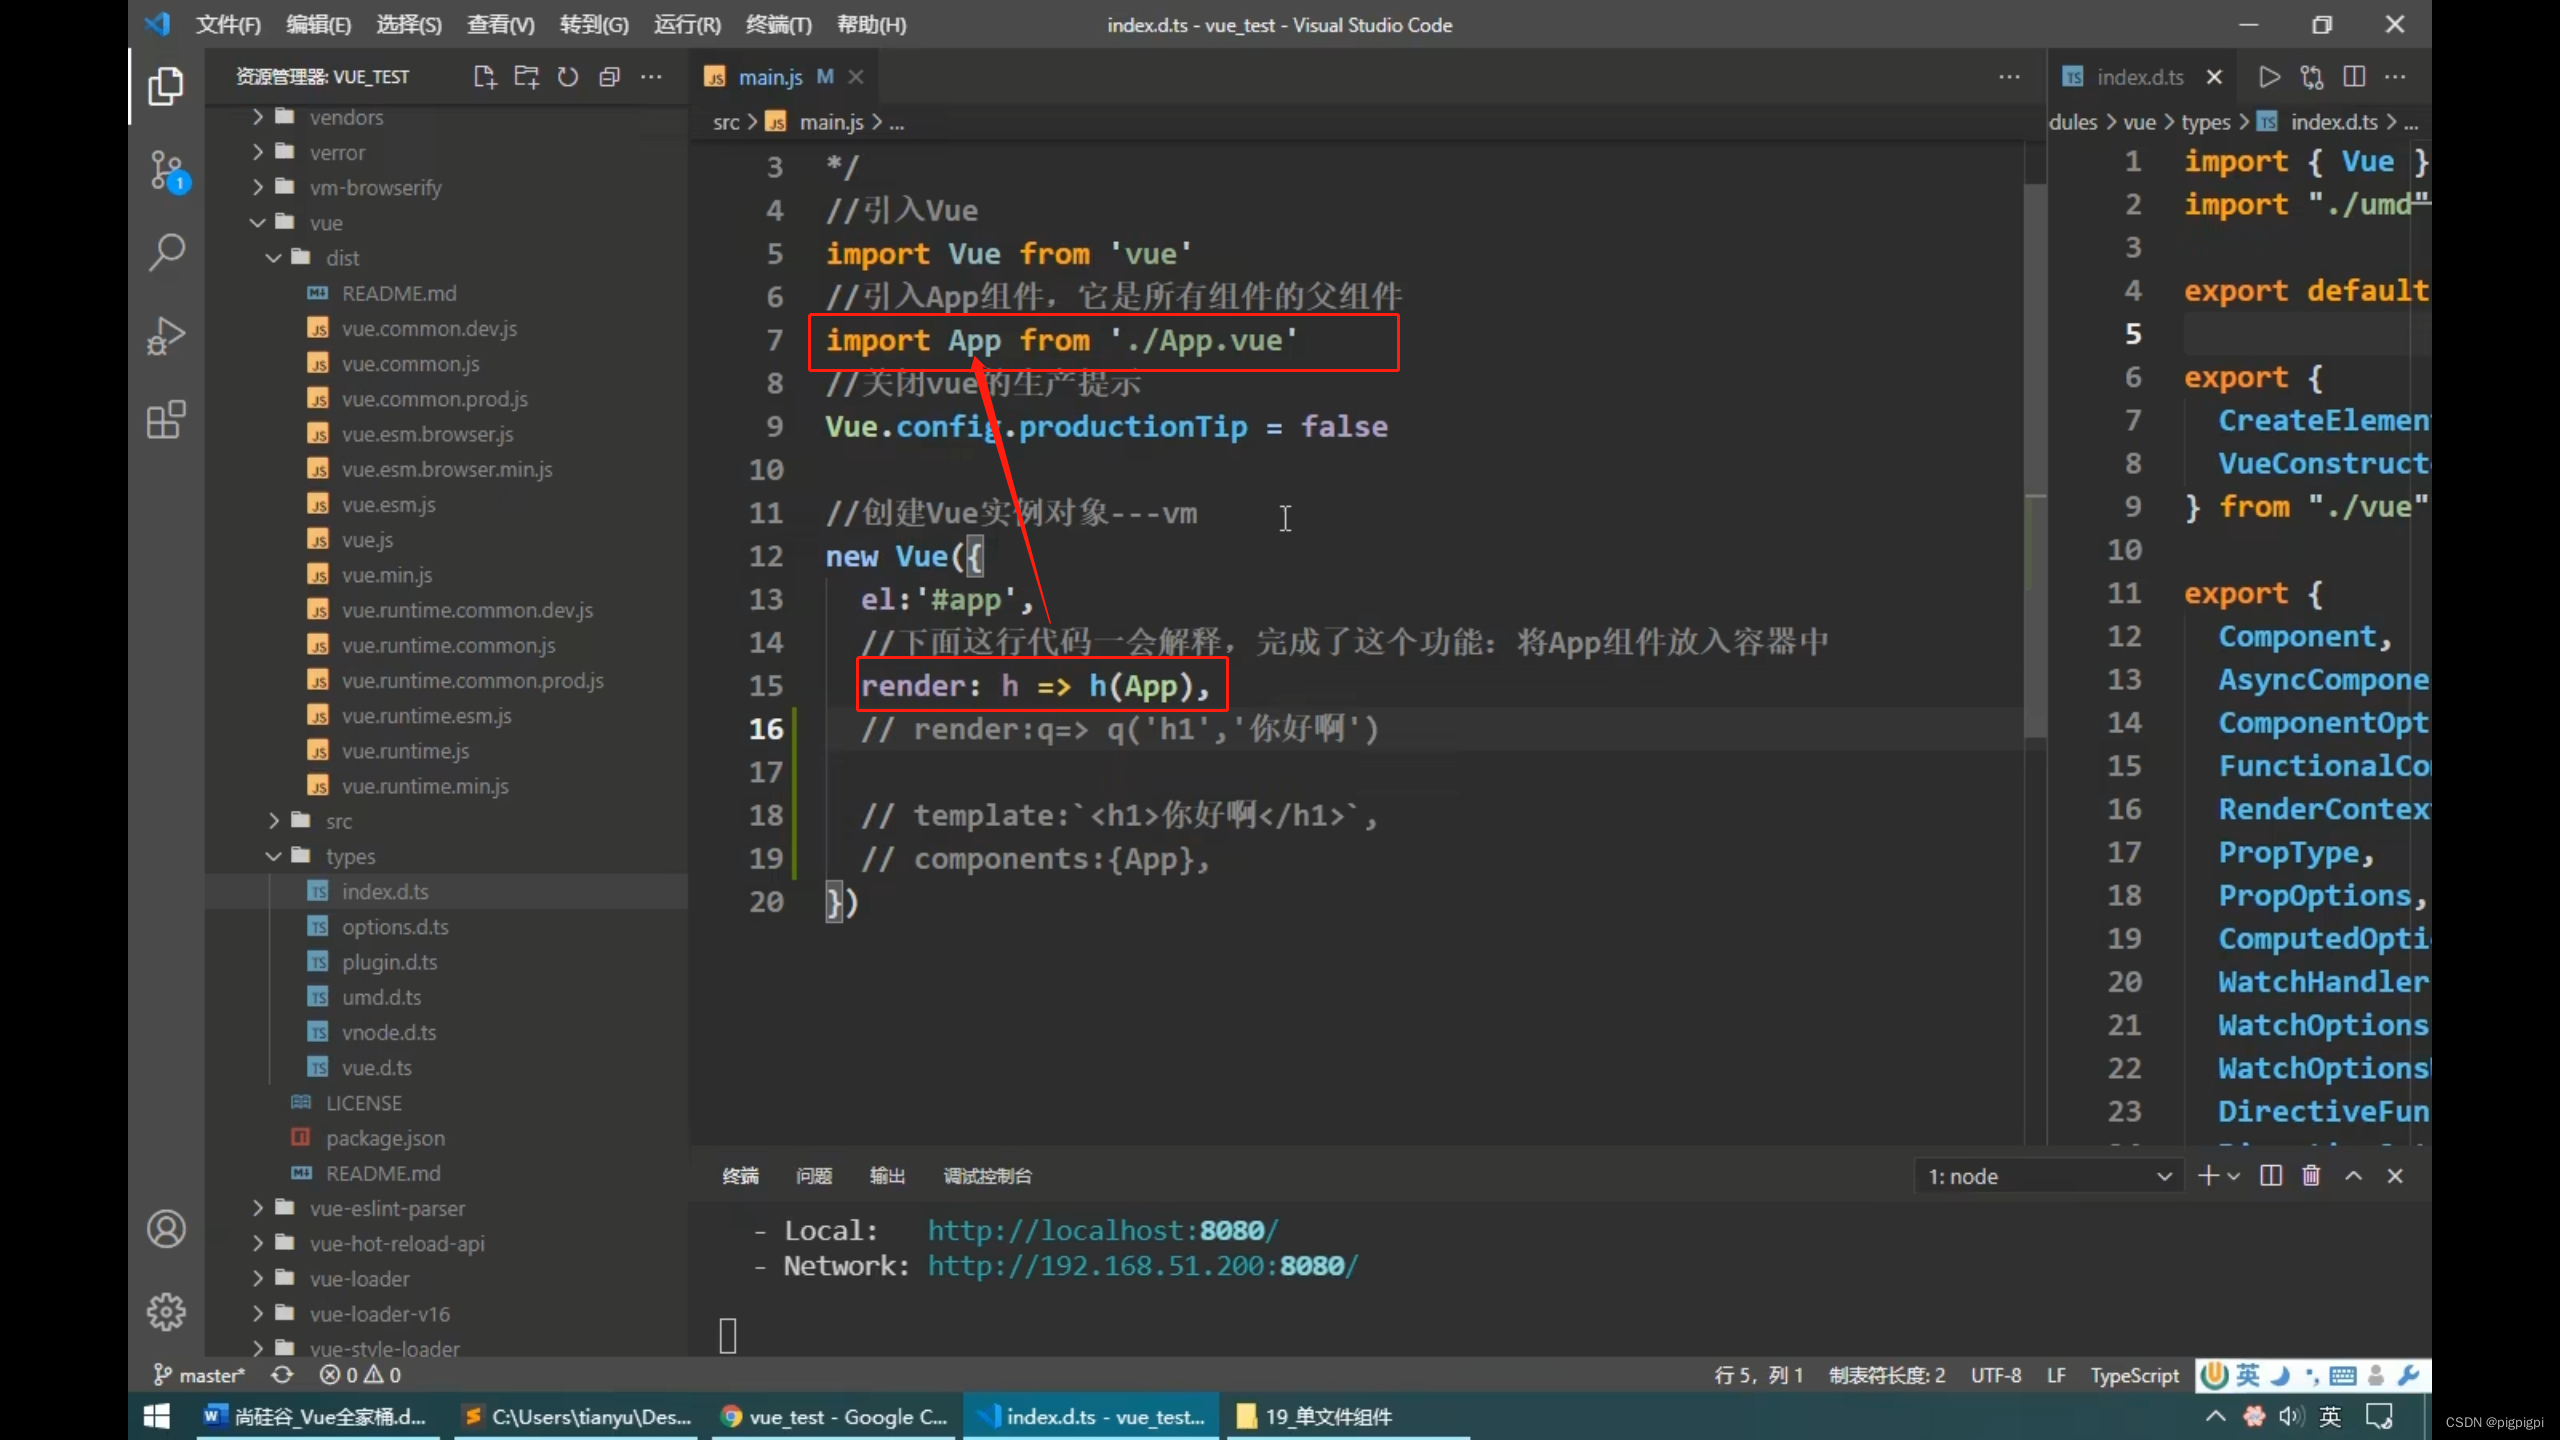Close the terminal panel
2560x1440 pixels.
[x=2395, y=1176]
